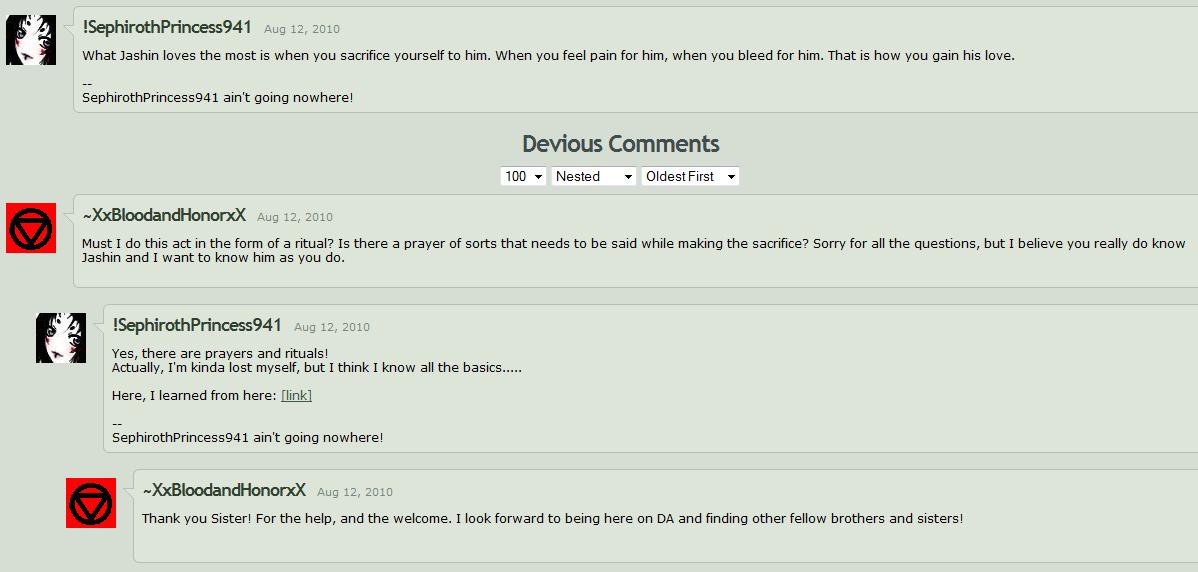
Task: Click the date on the ritual question comment
Action: pos(295,217)
